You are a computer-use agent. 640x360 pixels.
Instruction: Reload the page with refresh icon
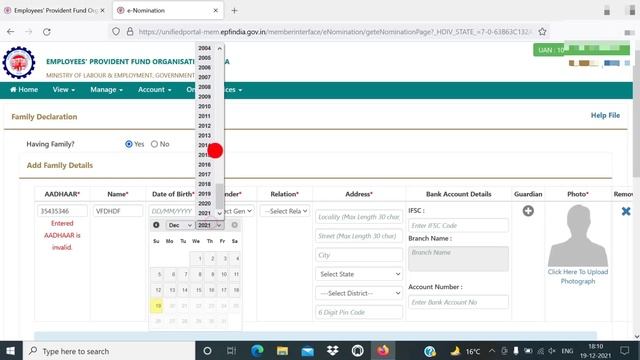click(47, 31)
